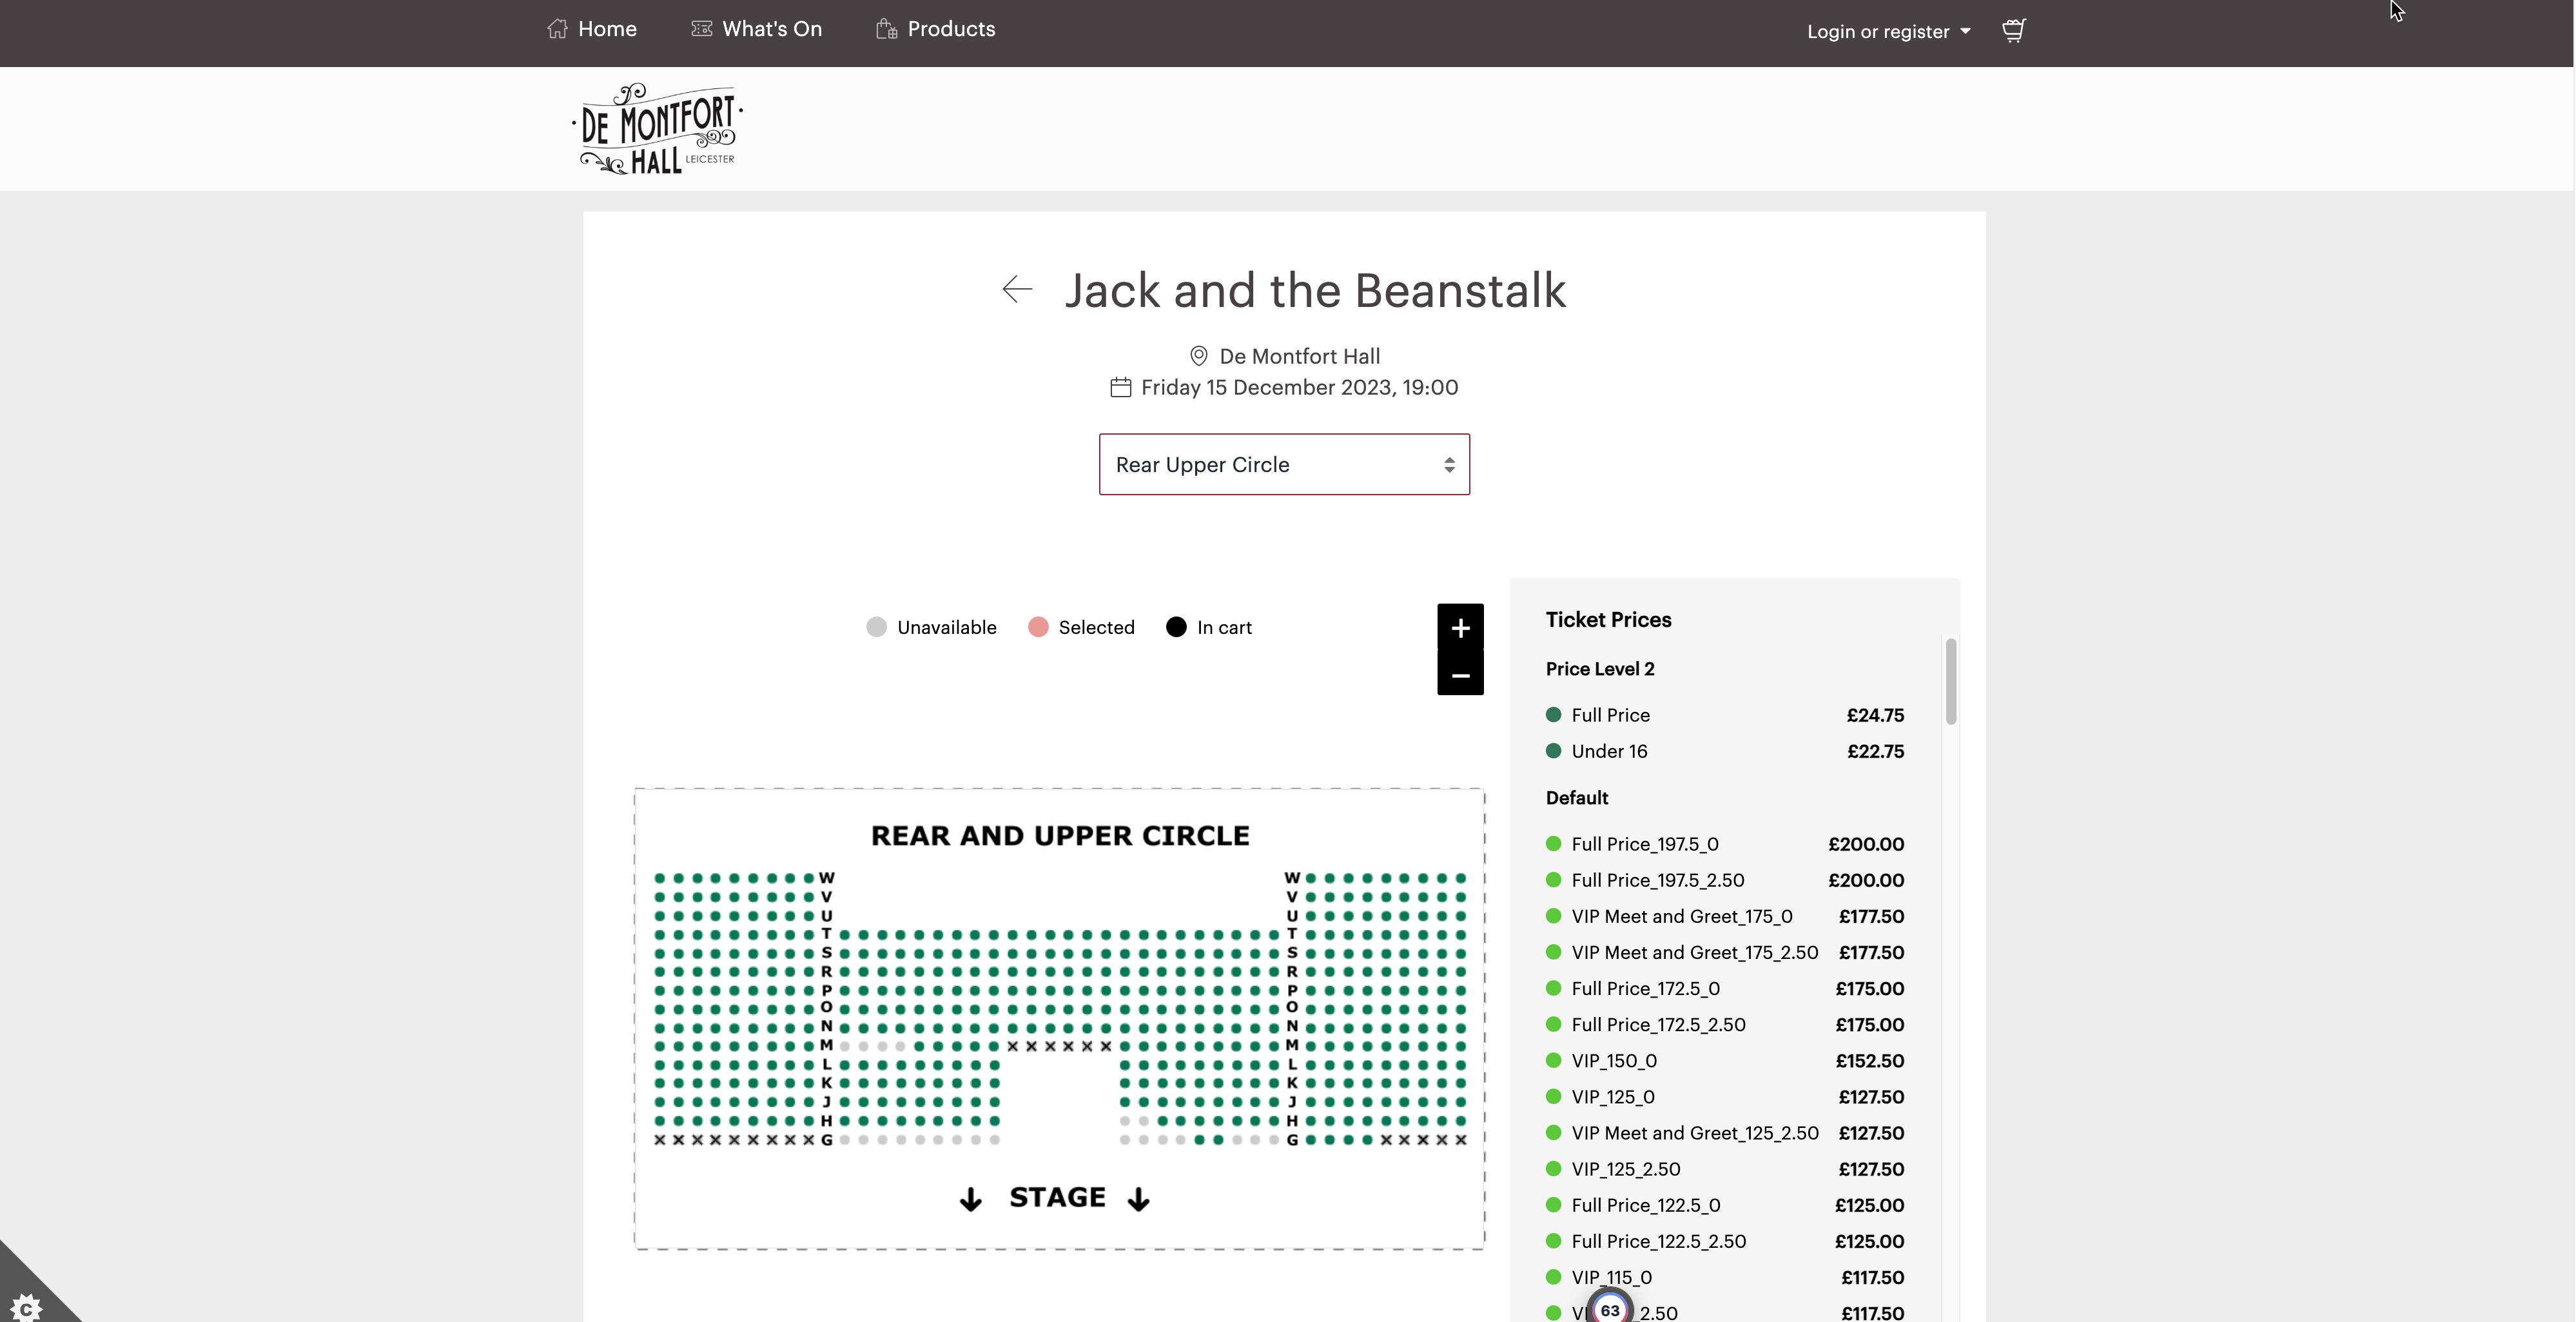The image size is (2576, 1322).
Task: Click the Friday 15 December 2023 date
Action: (1299, 387)
